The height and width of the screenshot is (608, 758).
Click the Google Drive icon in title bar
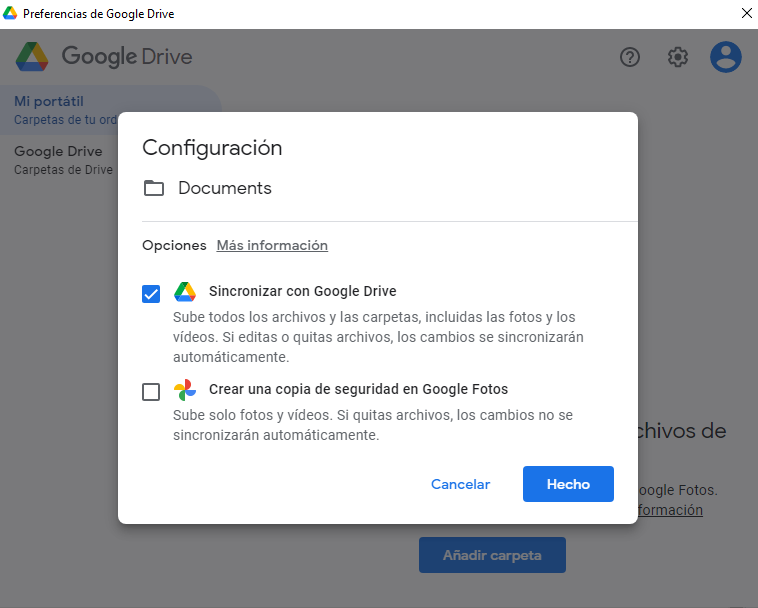point(10,14)
